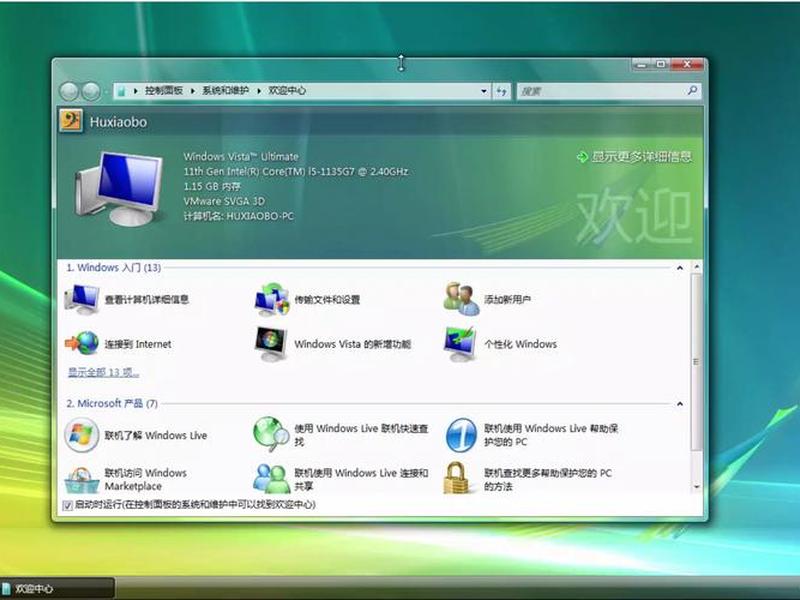Focus the 搜索 search input field
The height and width of the screenshot is (600, 800).
601,91
